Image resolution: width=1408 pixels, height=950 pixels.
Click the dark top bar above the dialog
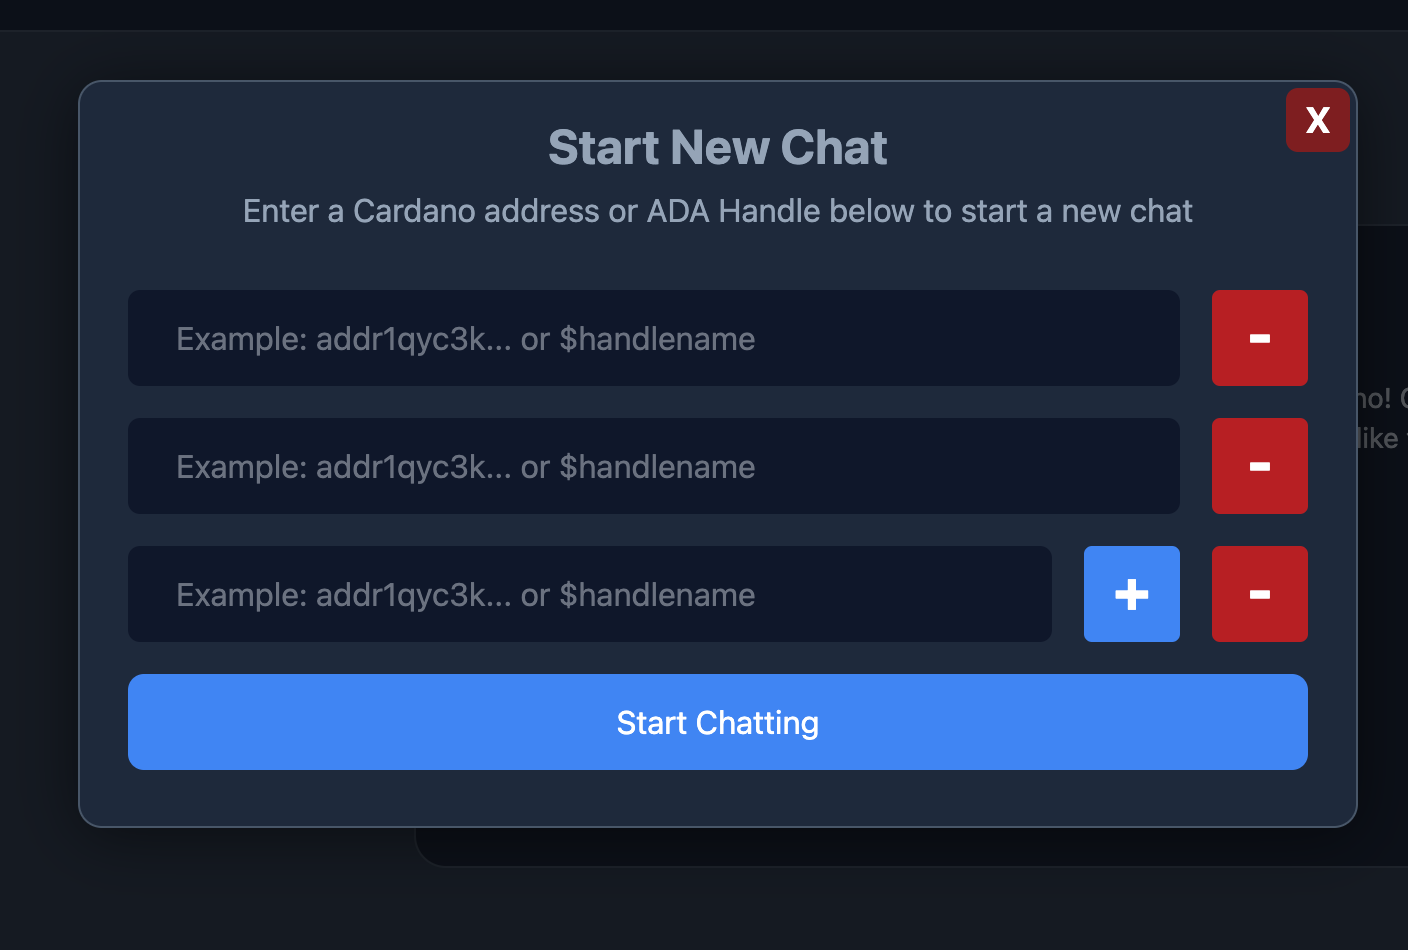coord(700,14)
